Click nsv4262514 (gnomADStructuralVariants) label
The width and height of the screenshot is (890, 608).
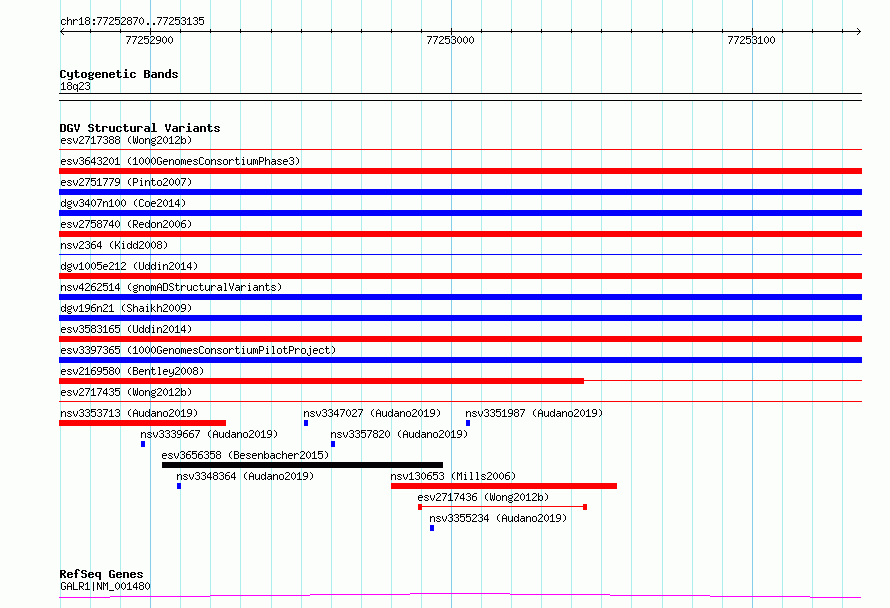[171, 287]
